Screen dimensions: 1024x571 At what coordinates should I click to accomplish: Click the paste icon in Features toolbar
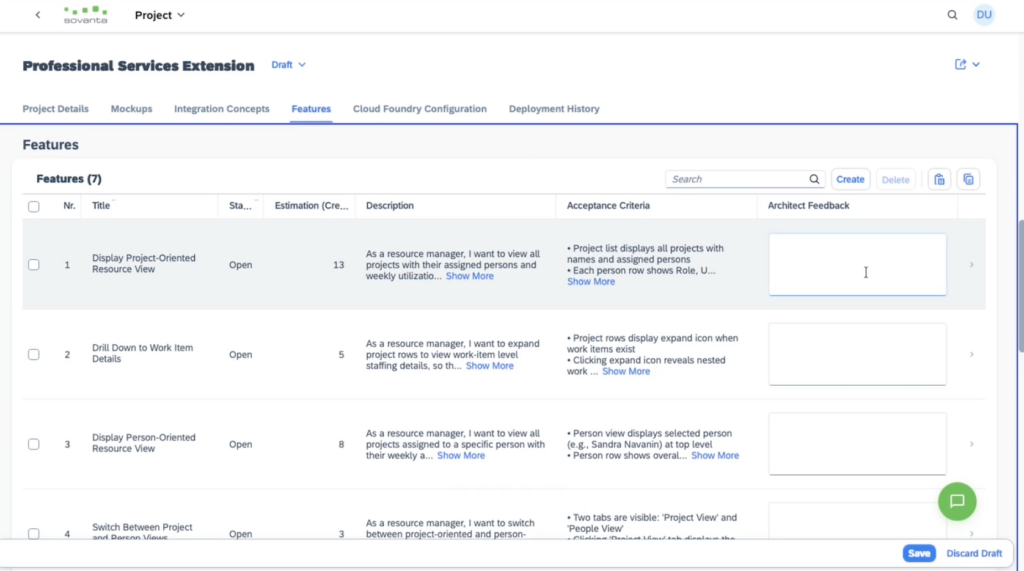click(939, 179)
